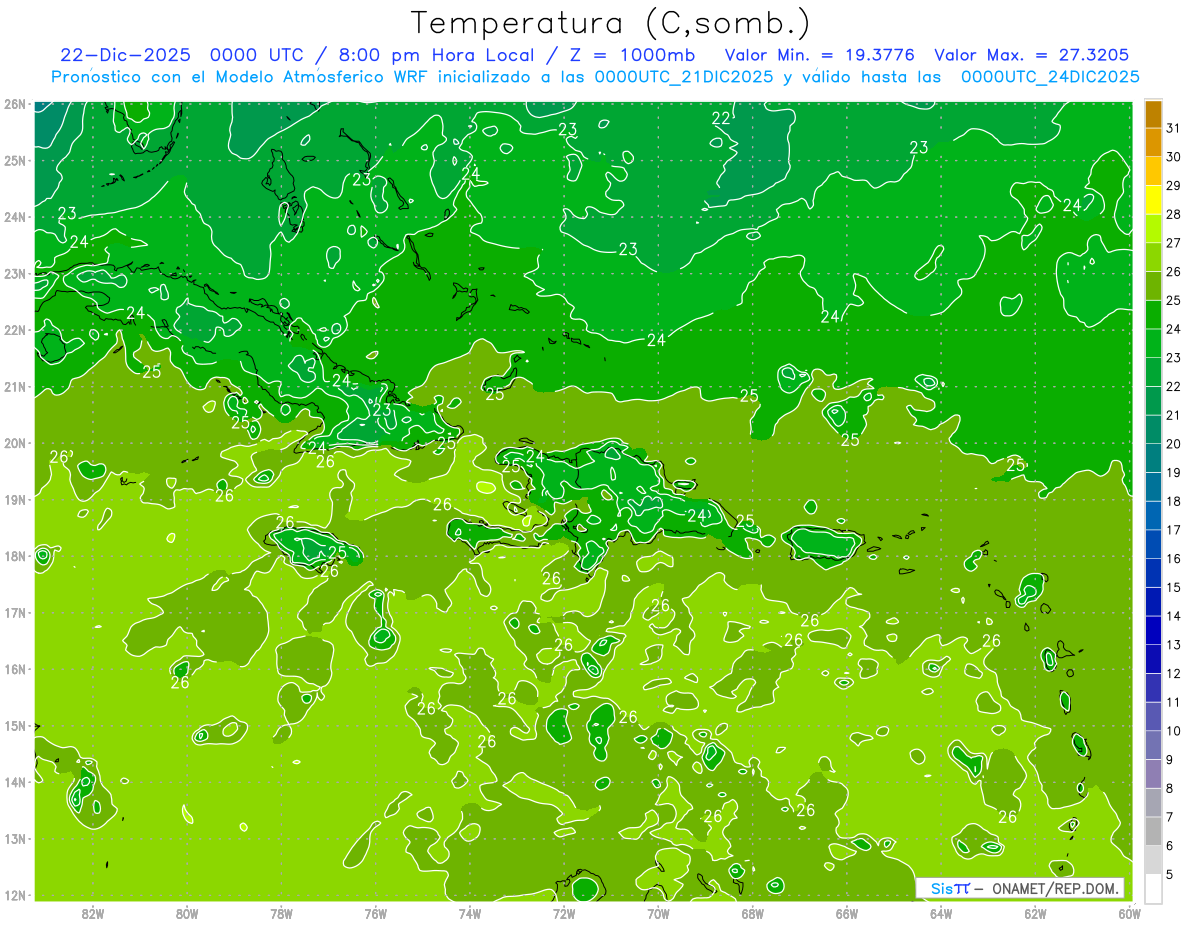Click the latitude axis label "16N"
This screenshot has height=927, width=1200.
(x=14, y=669)
